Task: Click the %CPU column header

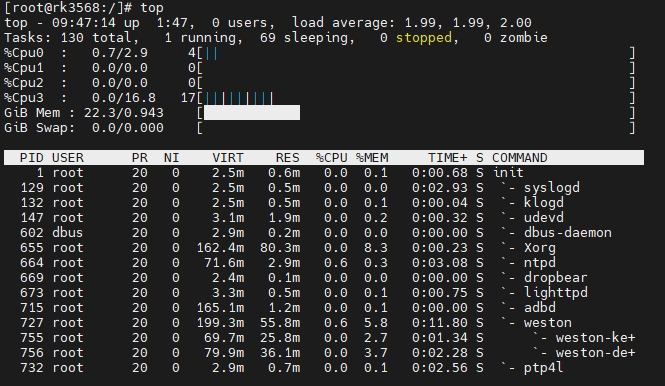Action: click(x=331, y=158)
